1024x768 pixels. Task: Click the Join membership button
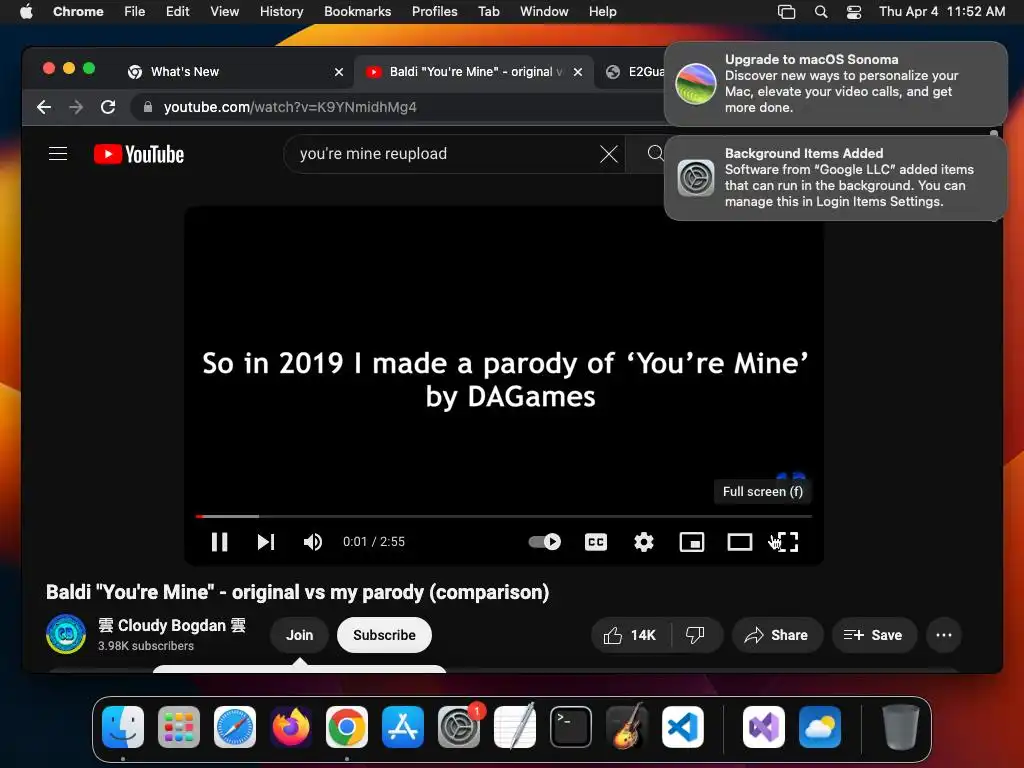point(299,635)
